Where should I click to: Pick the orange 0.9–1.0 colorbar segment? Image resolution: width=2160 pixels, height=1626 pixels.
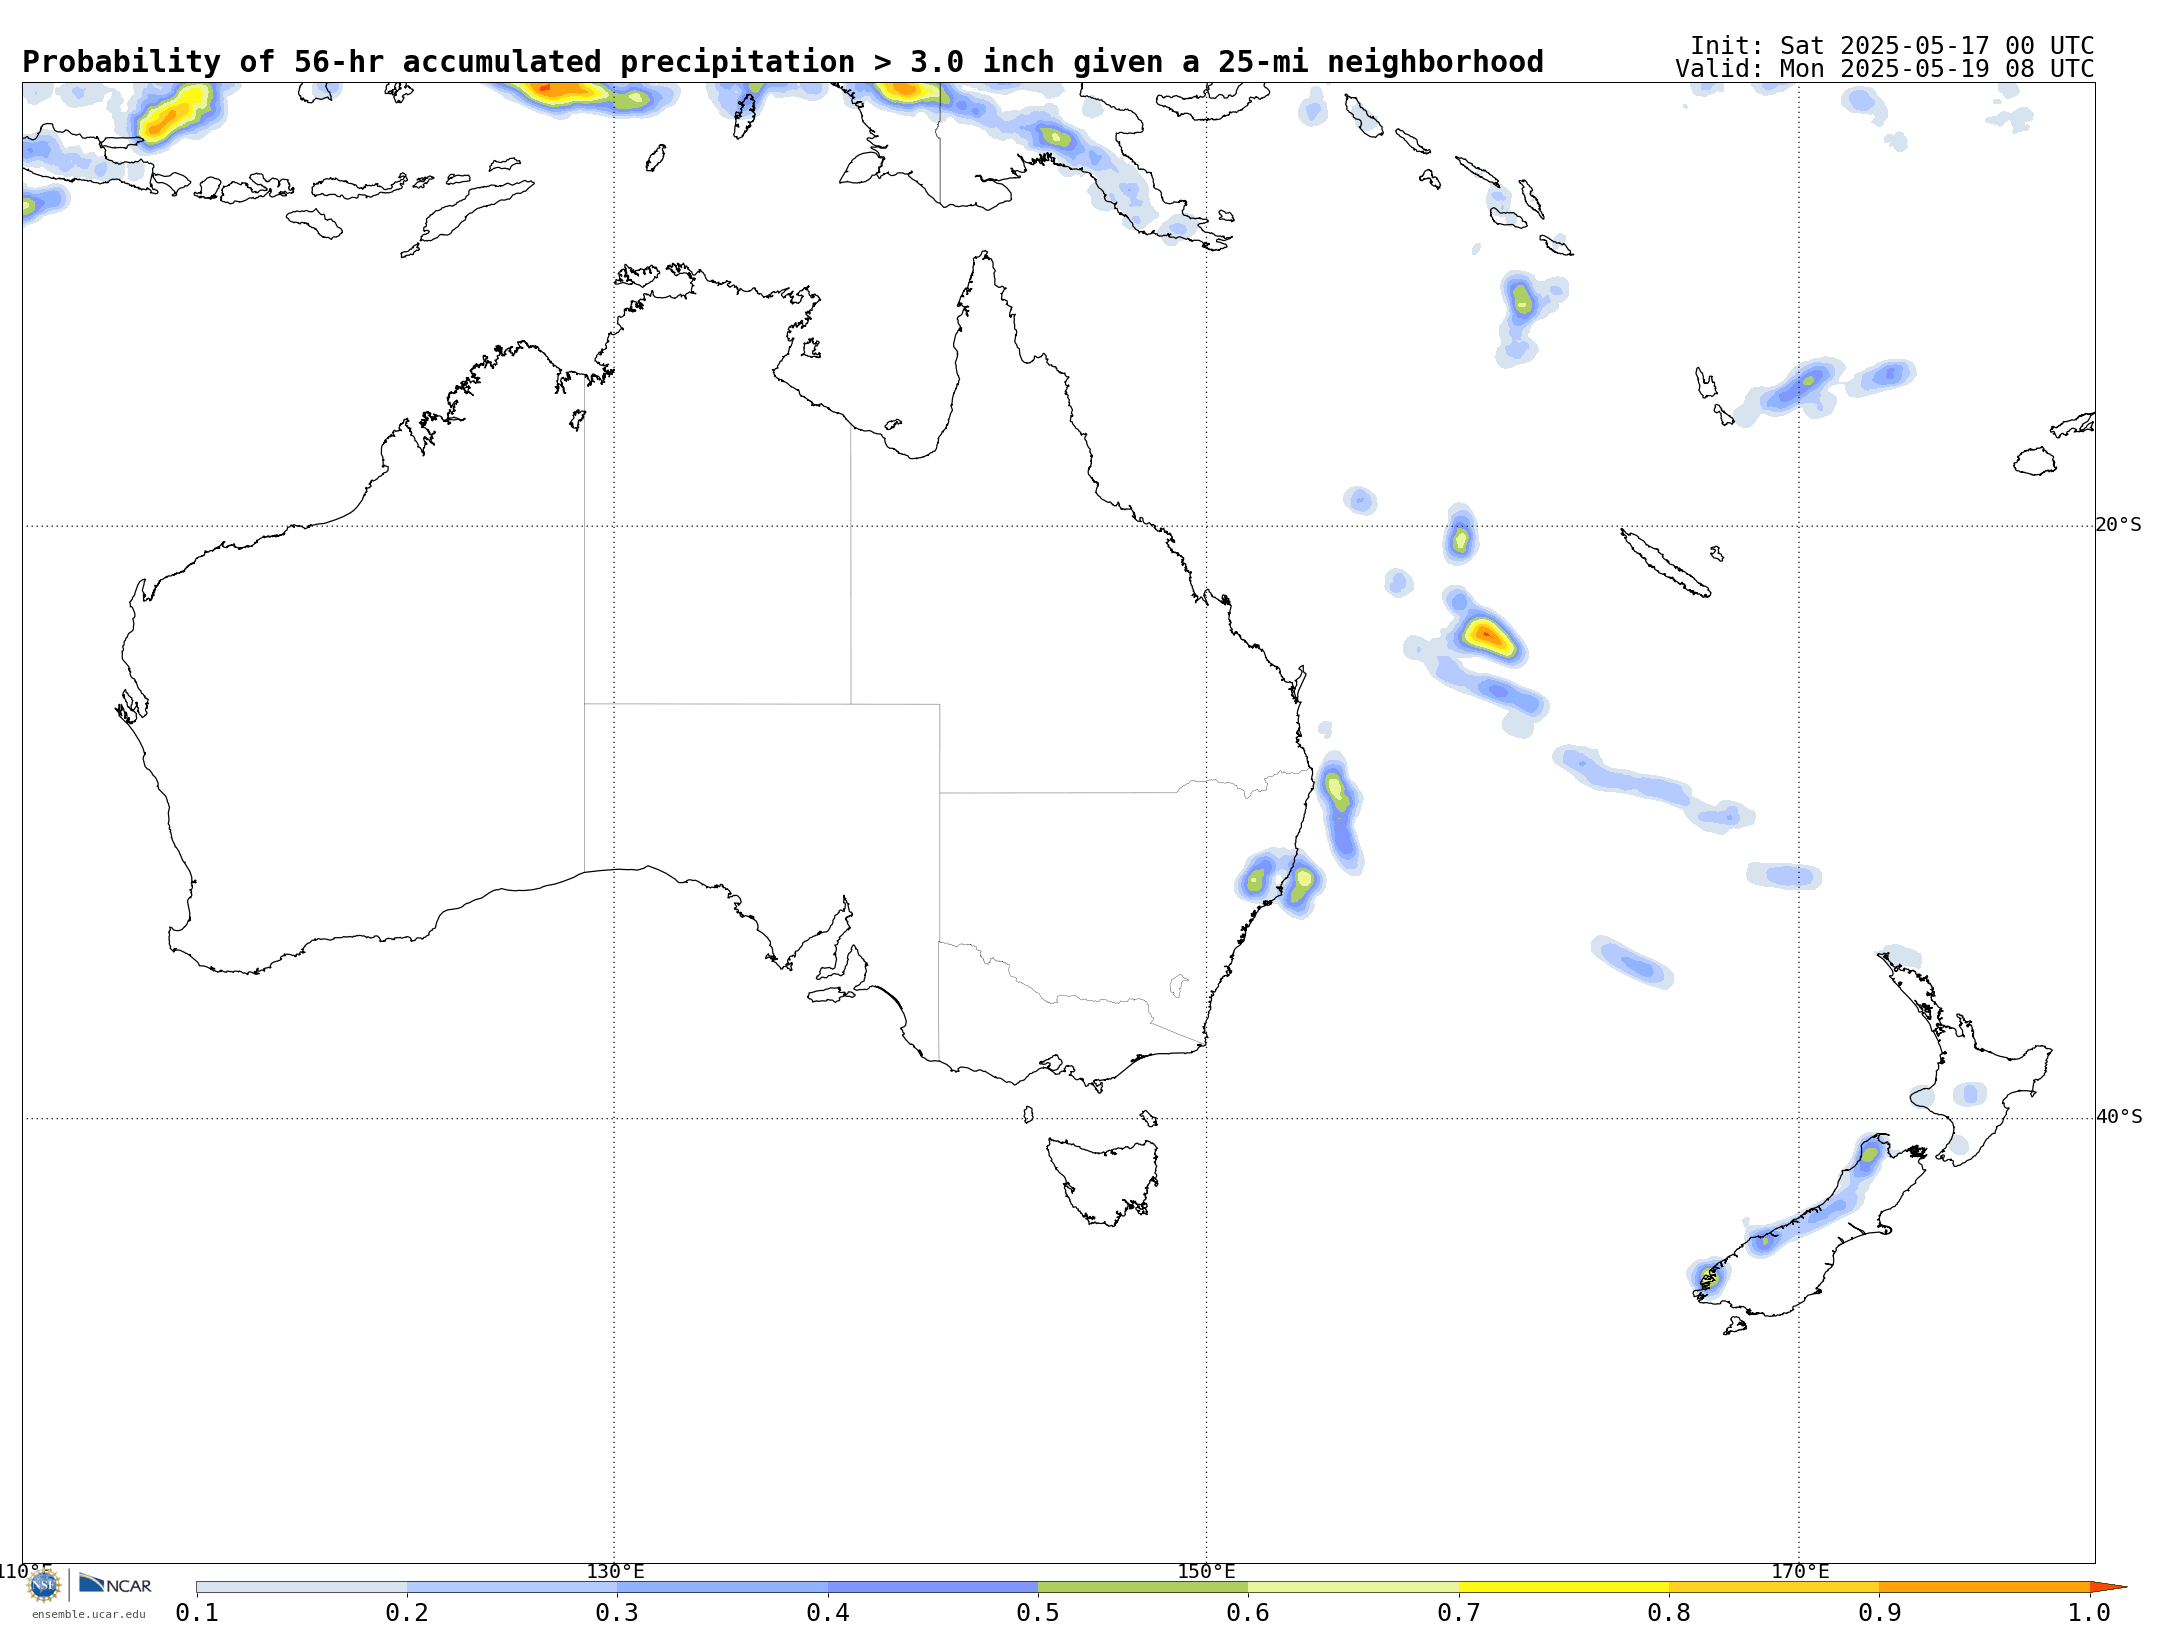[x=1985, y=1587]
